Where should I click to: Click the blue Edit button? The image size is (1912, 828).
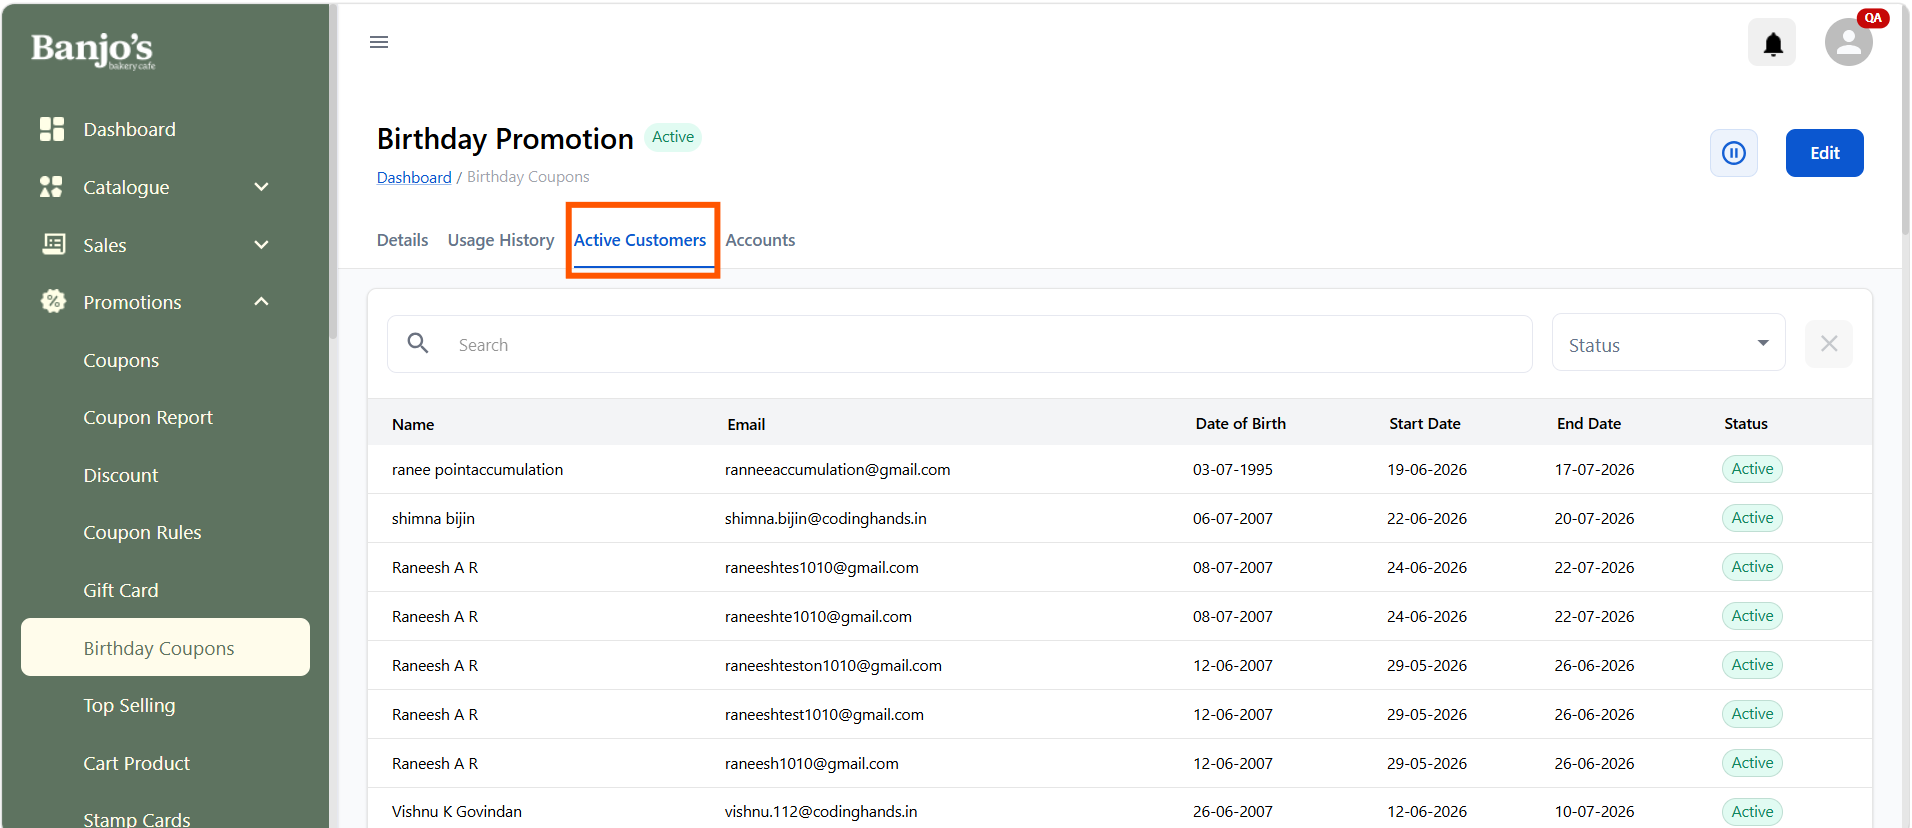click(1824, 153)
